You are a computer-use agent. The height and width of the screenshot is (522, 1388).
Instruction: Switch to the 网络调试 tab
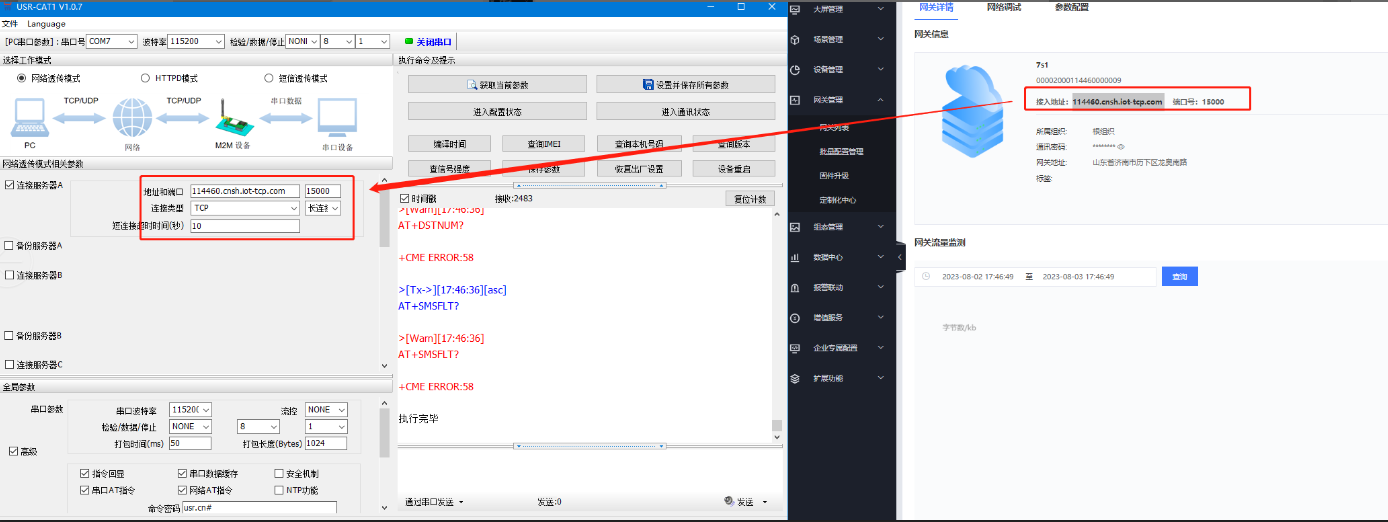point(1003,7)
